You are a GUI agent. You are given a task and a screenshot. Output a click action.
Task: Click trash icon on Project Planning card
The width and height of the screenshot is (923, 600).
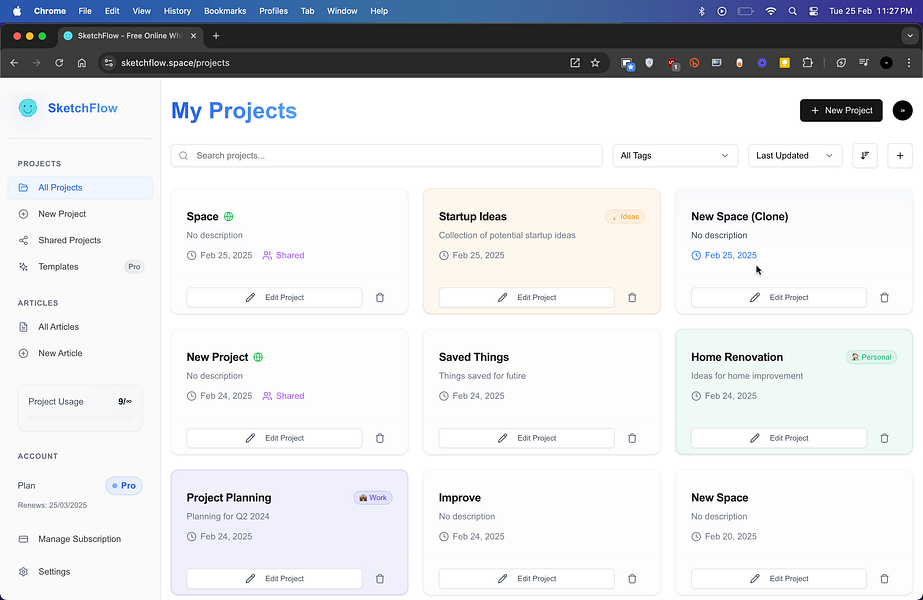(x=380, y=579)
